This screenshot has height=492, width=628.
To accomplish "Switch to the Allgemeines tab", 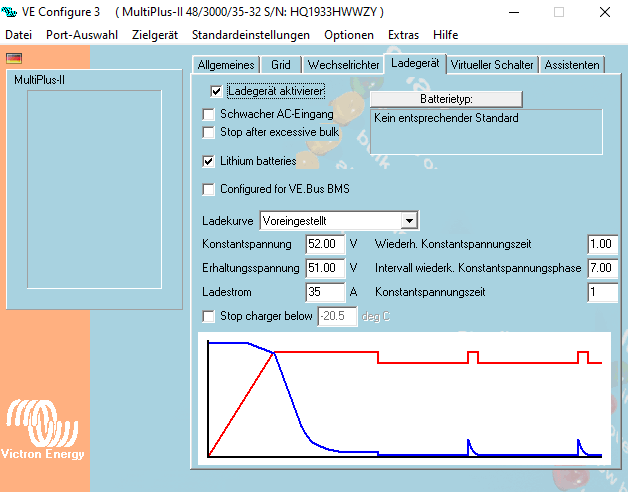I will 226,65.
